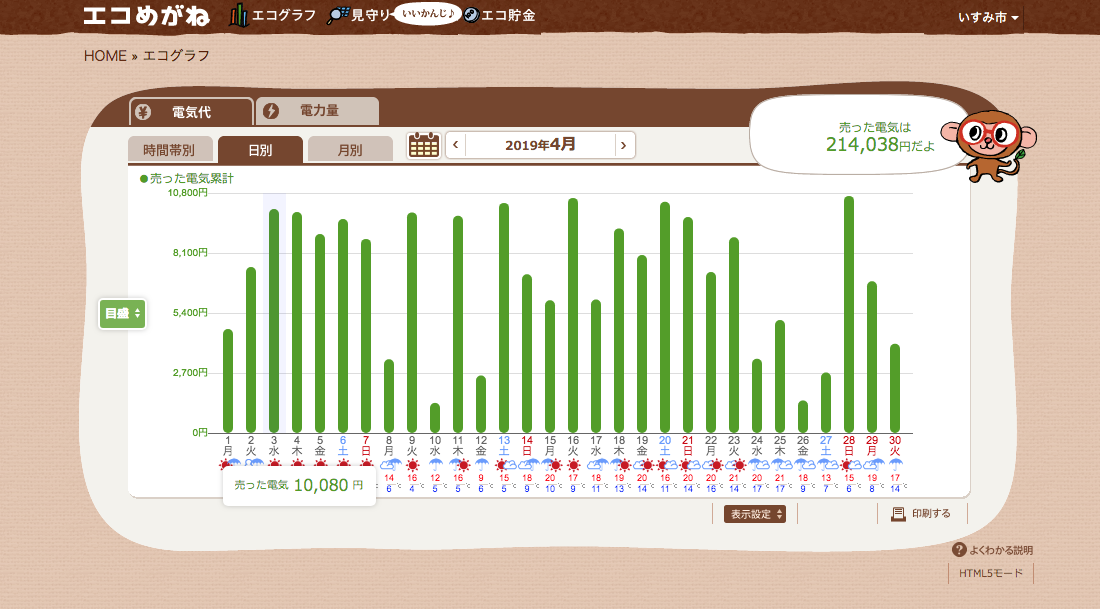Open the 表示設定 display settings dropdown
Viewport: 1100px width, 609px height.
coord(755,514)
